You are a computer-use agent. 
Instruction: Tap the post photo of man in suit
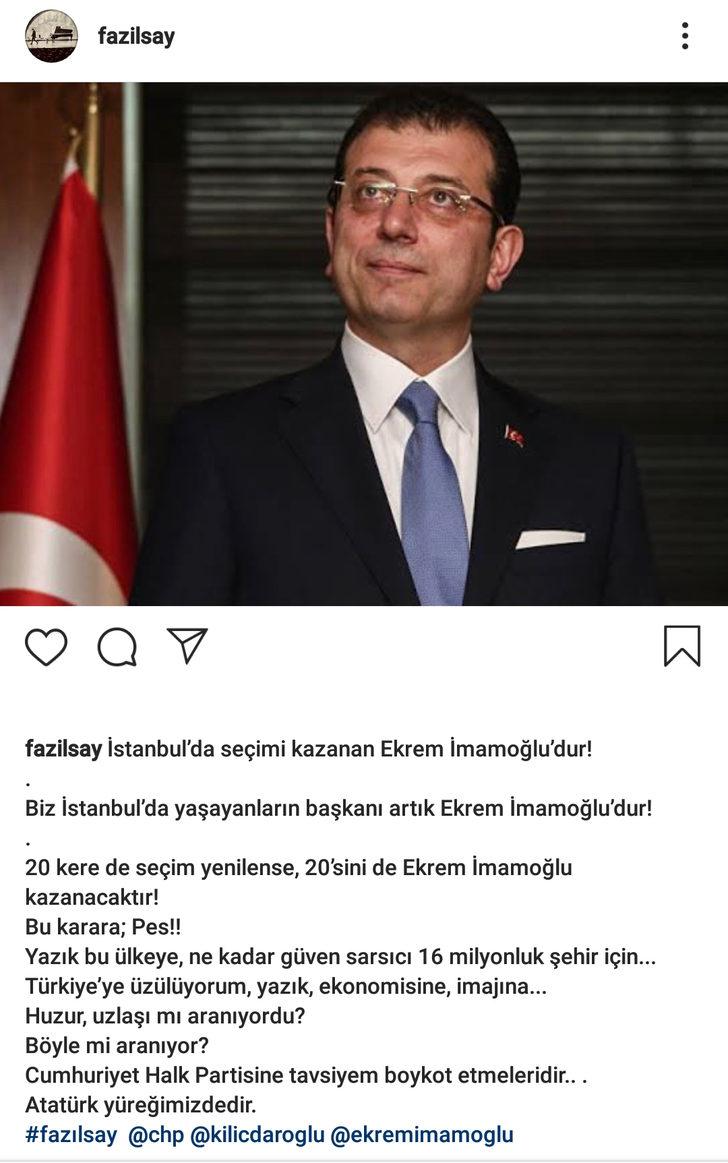[364, 343]
